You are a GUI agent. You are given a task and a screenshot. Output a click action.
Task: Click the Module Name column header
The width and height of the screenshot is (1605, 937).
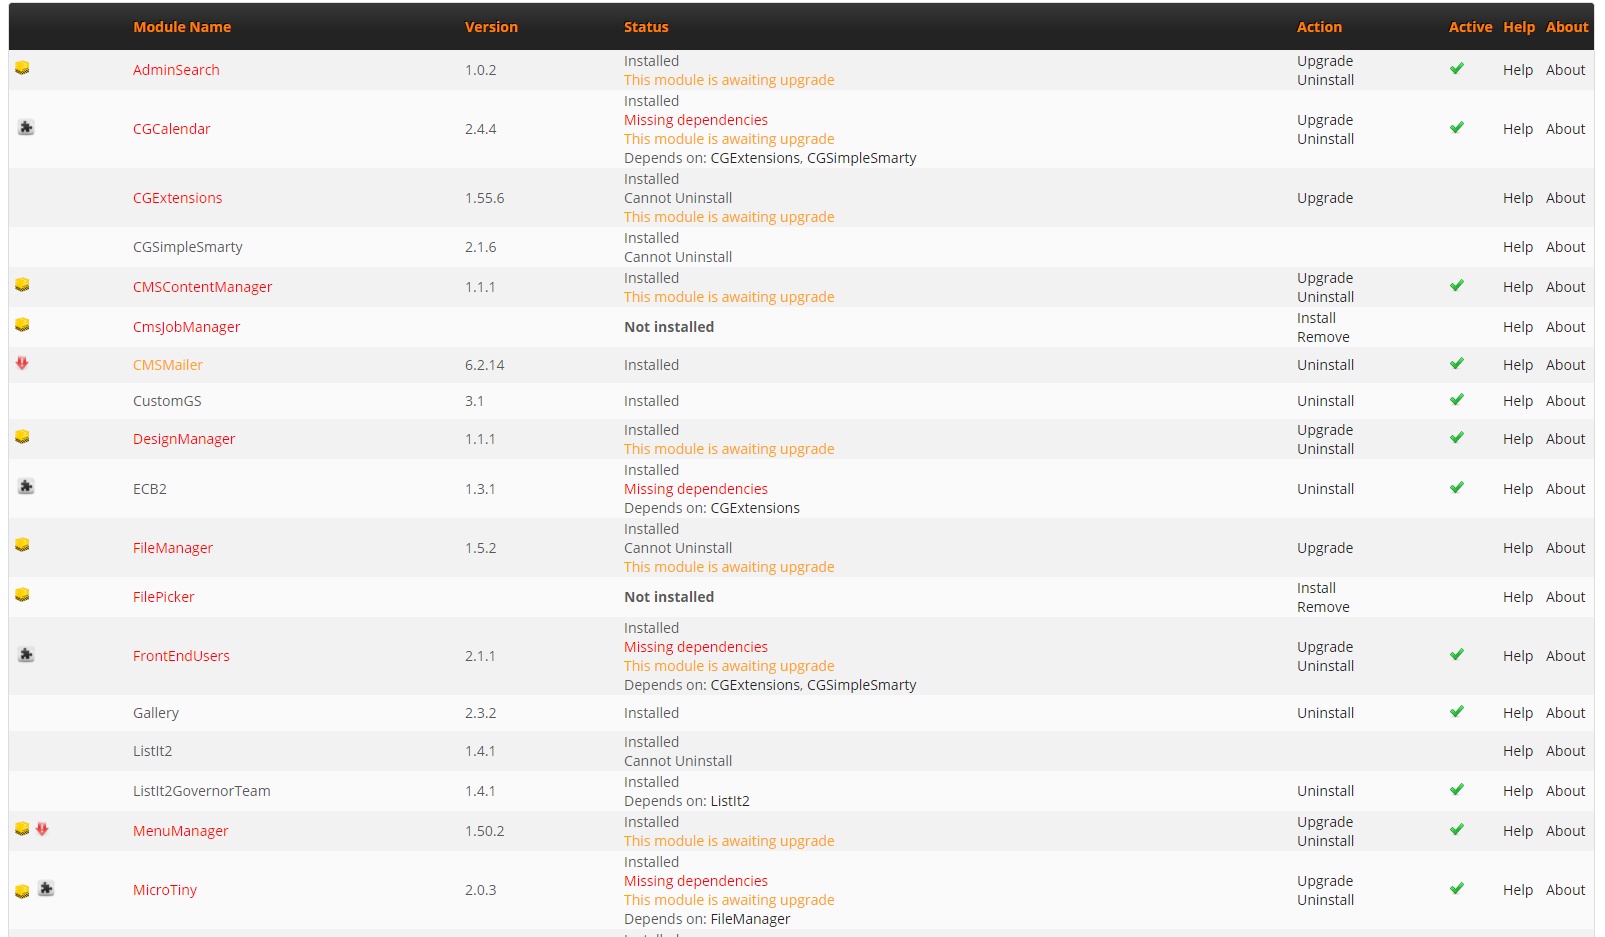tap(182, 27)
